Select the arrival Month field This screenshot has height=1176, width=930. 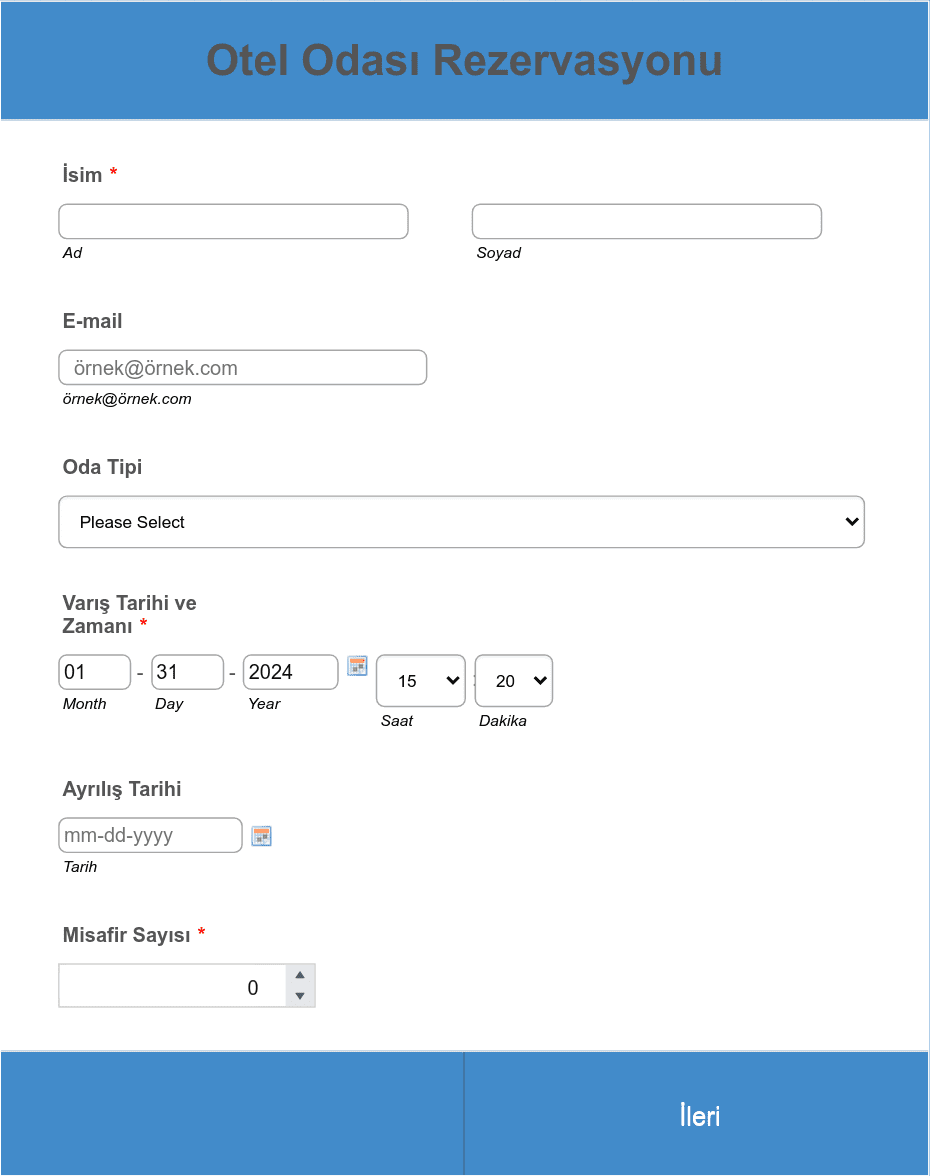tap(94, 672)
